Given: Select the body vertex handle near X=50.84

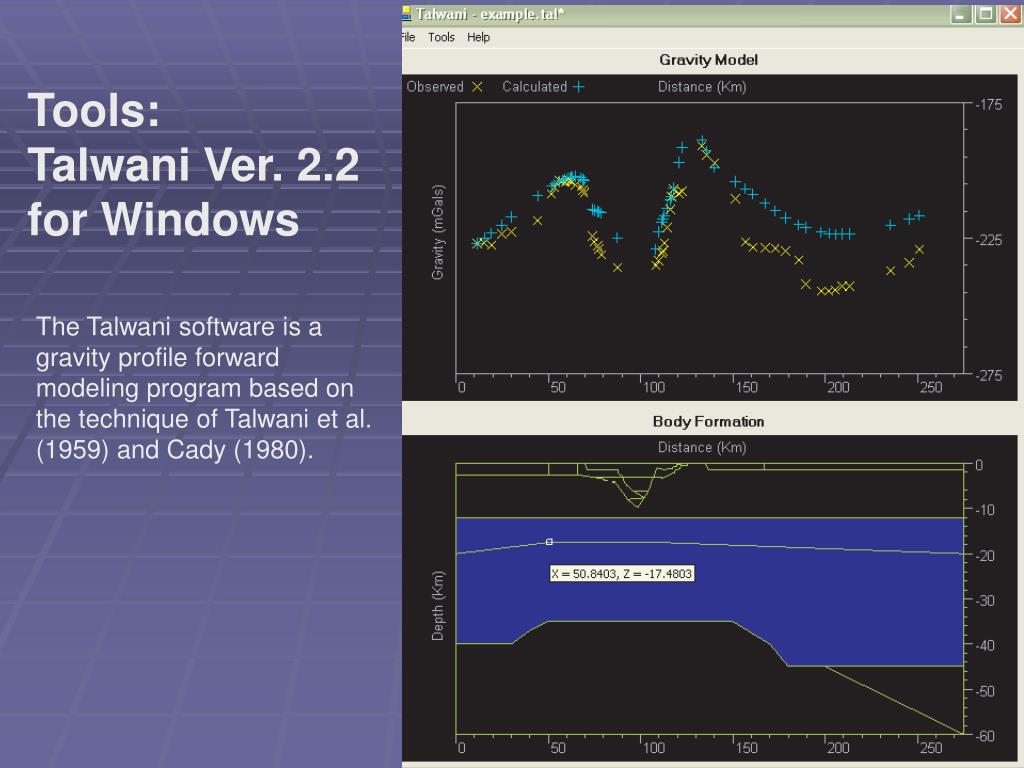Looking at the screenshot, I should click(549, 541).
